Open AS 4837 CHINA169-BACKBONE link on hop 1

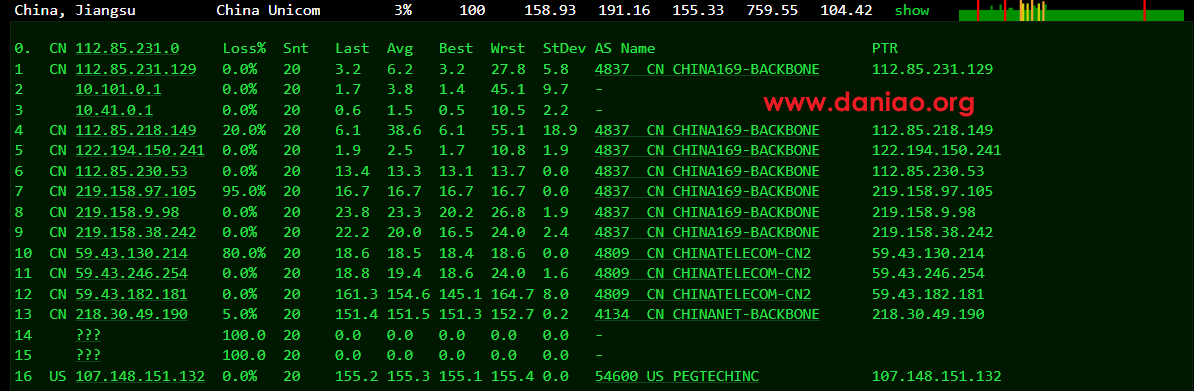(707, 69)
